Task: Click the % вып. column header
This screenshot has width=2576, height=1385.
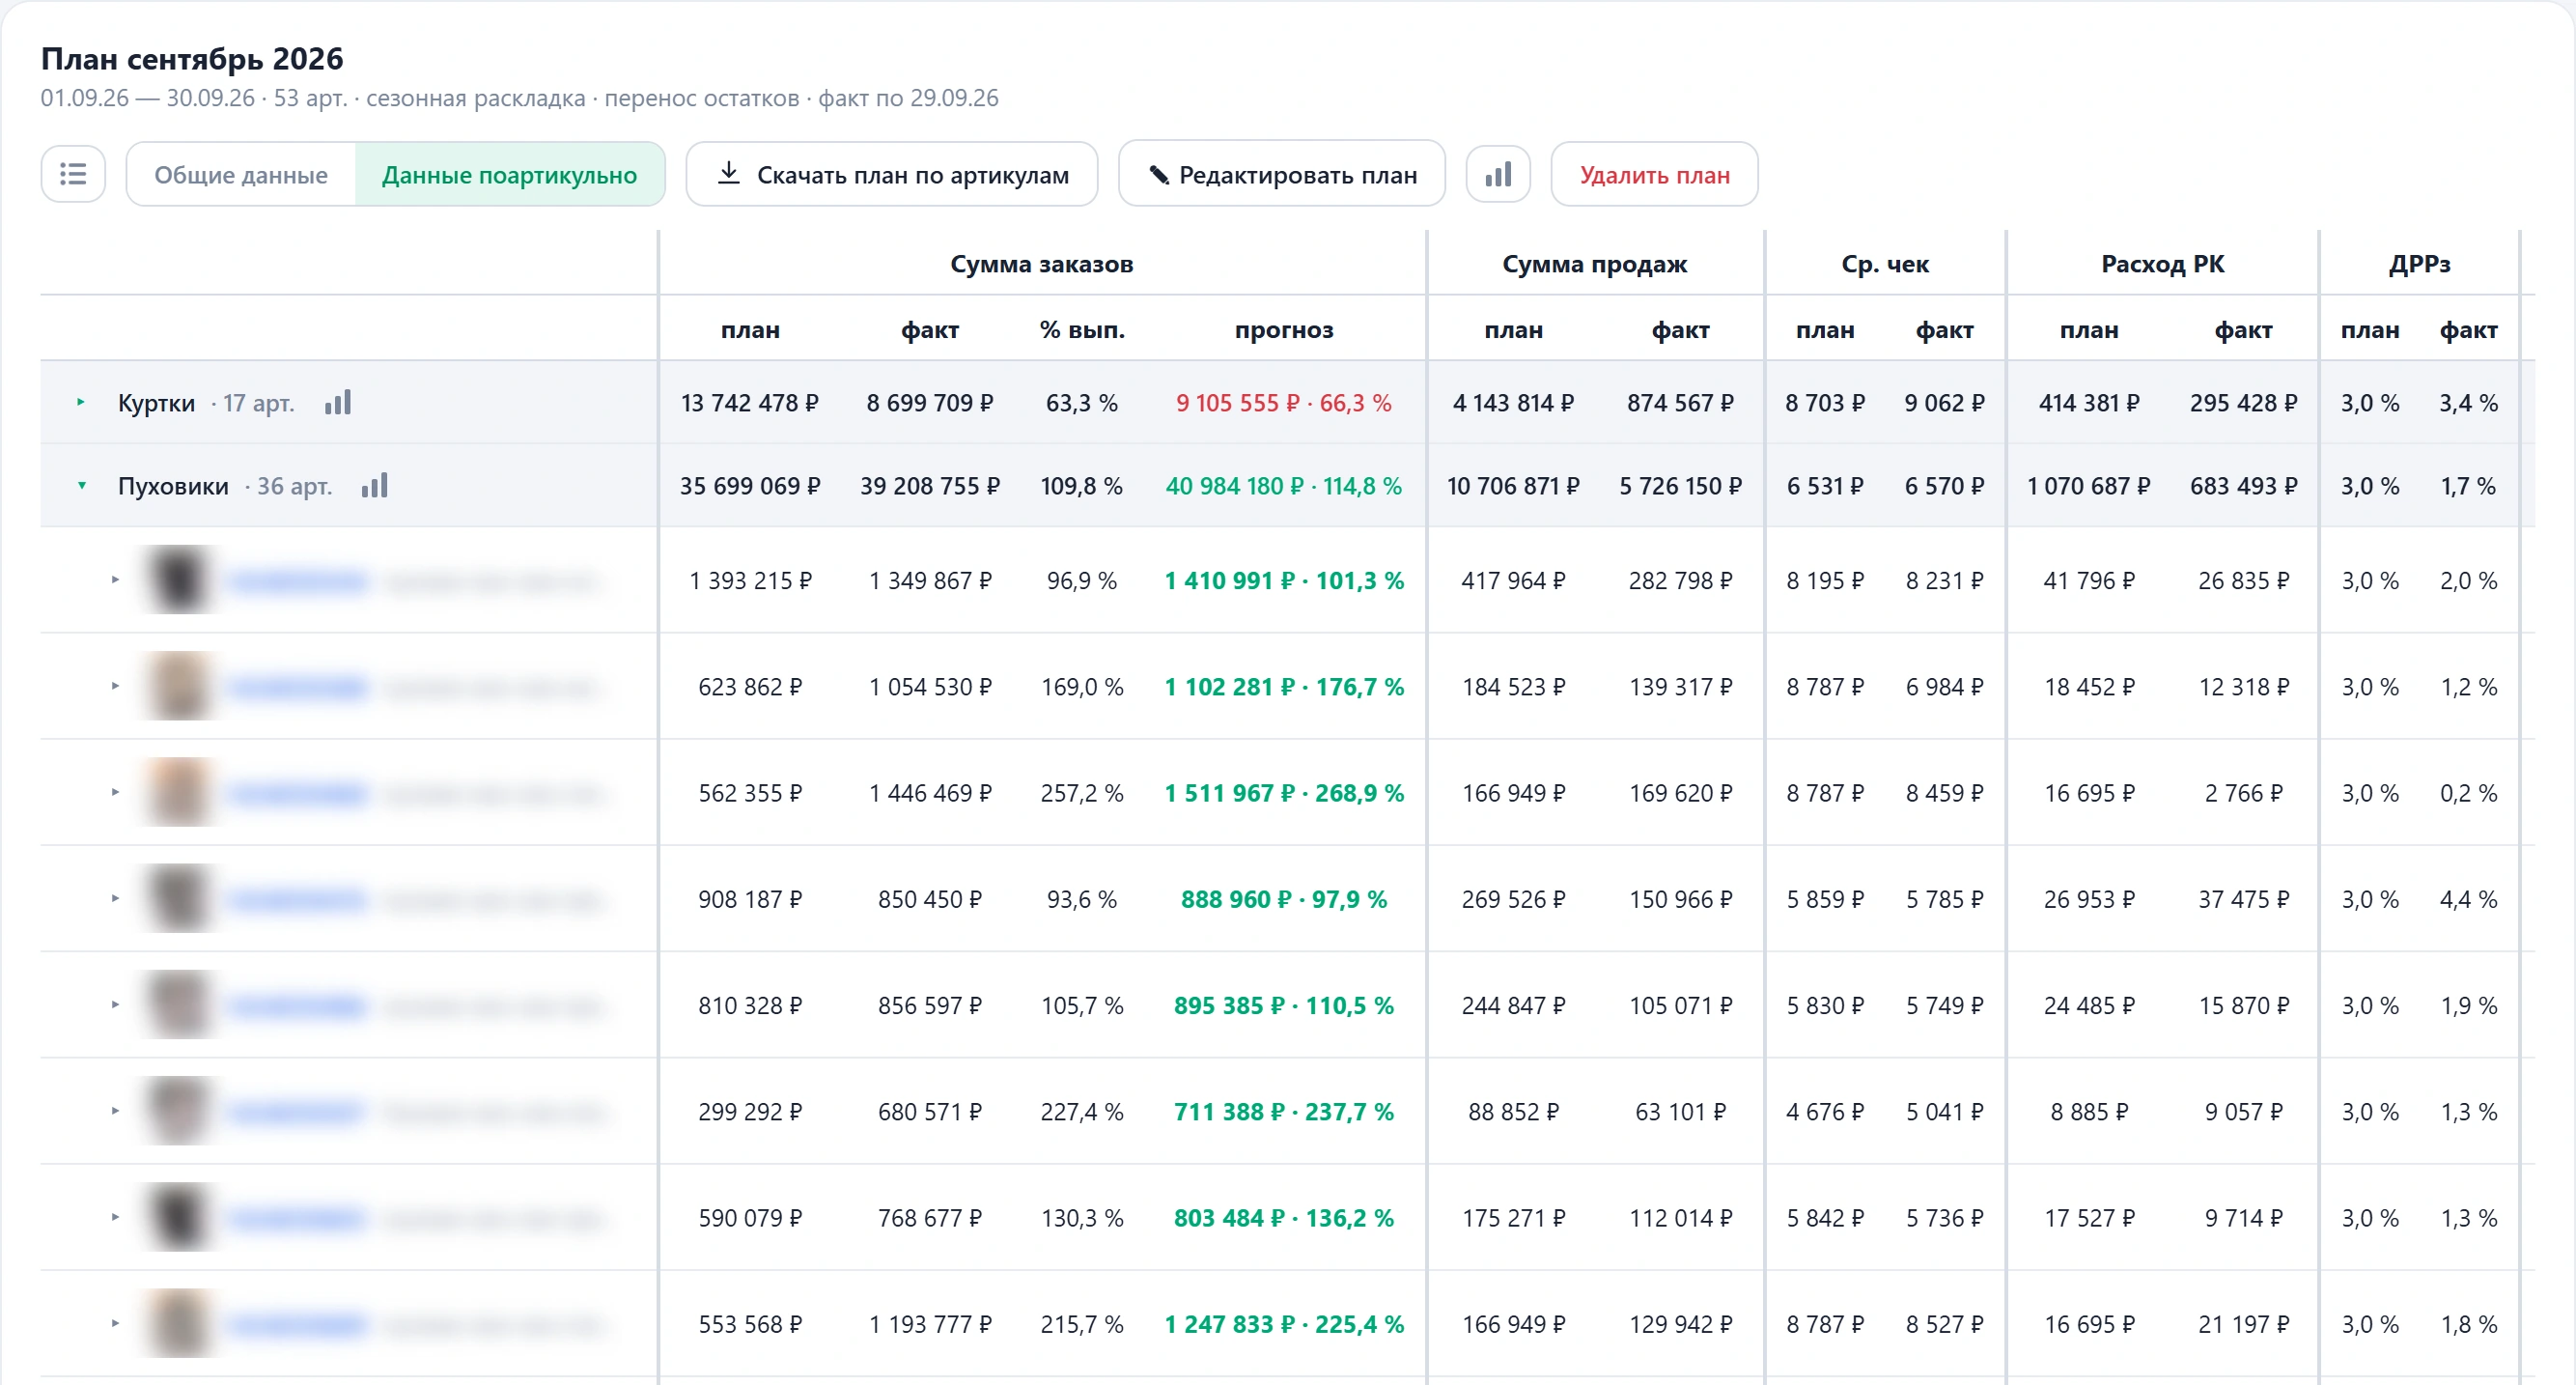Action: pos(1082,330)
